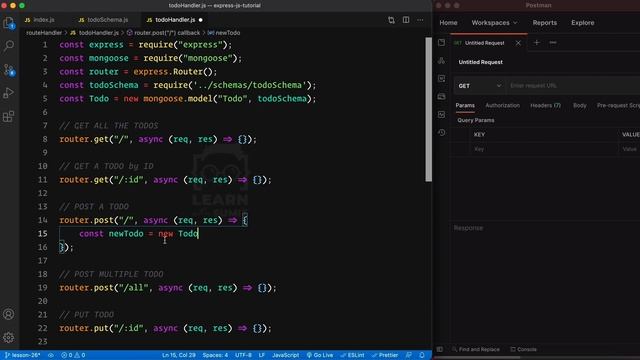
Task: Click the newTodo breadcrumb
Action: pos(224,33)
